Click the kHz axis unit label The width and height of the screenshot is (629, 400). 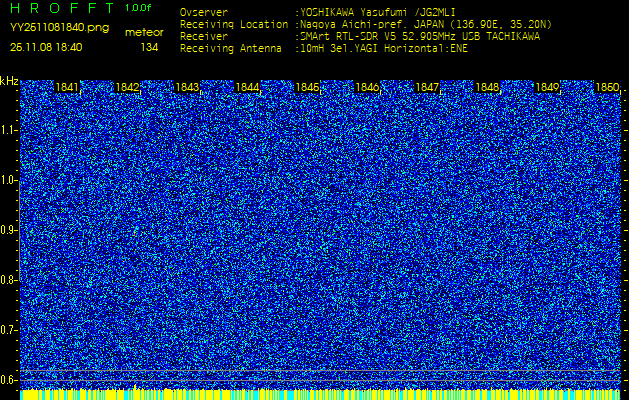(x=9, y=81)
